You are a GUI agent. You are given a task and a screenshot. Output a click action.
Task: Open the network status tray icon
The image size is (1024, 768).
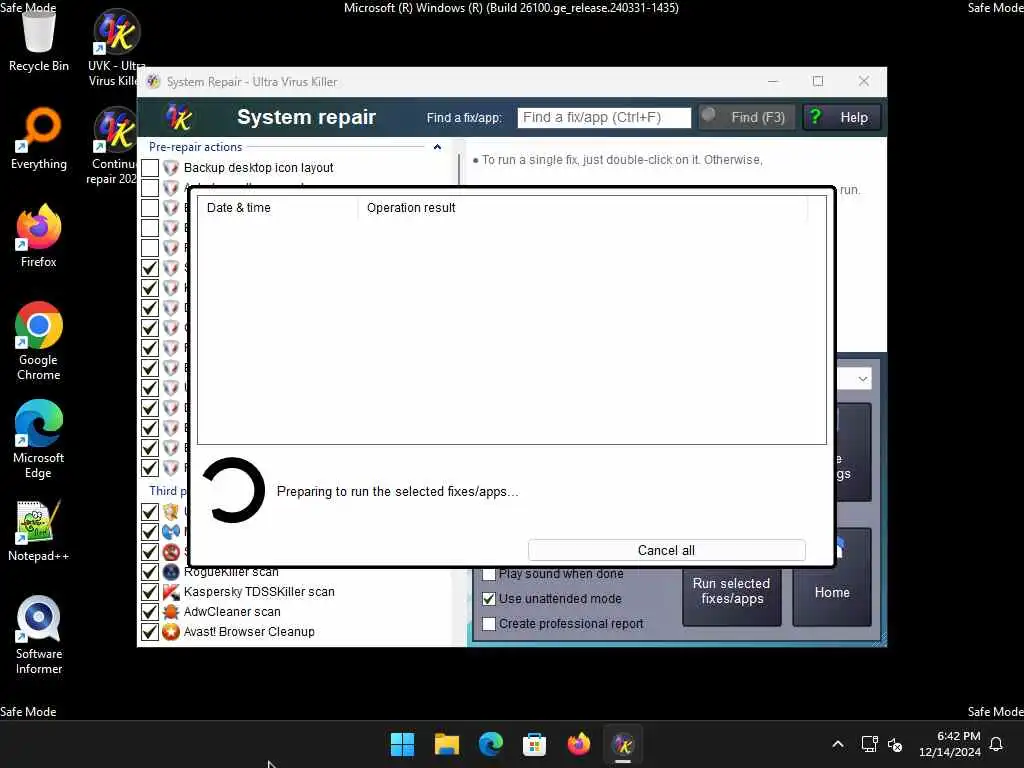(869, 744)
